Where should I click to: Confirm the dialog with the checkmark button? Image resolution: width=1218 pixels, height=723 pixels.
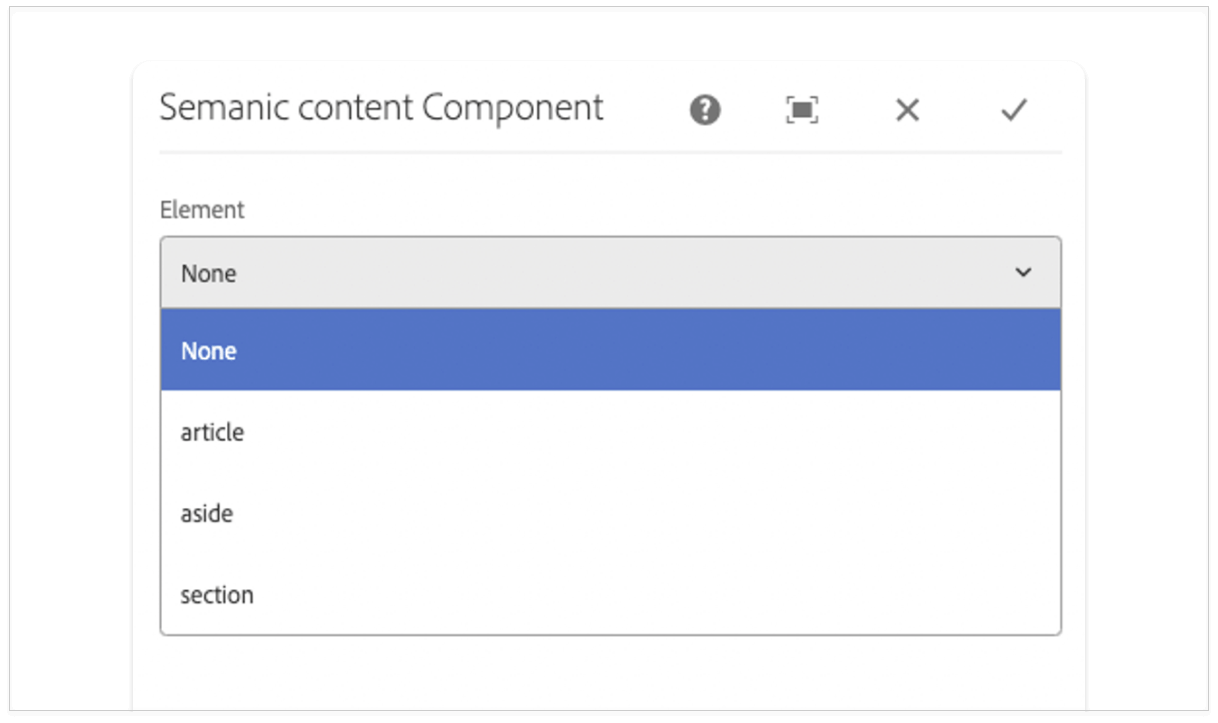point(1013,109)
